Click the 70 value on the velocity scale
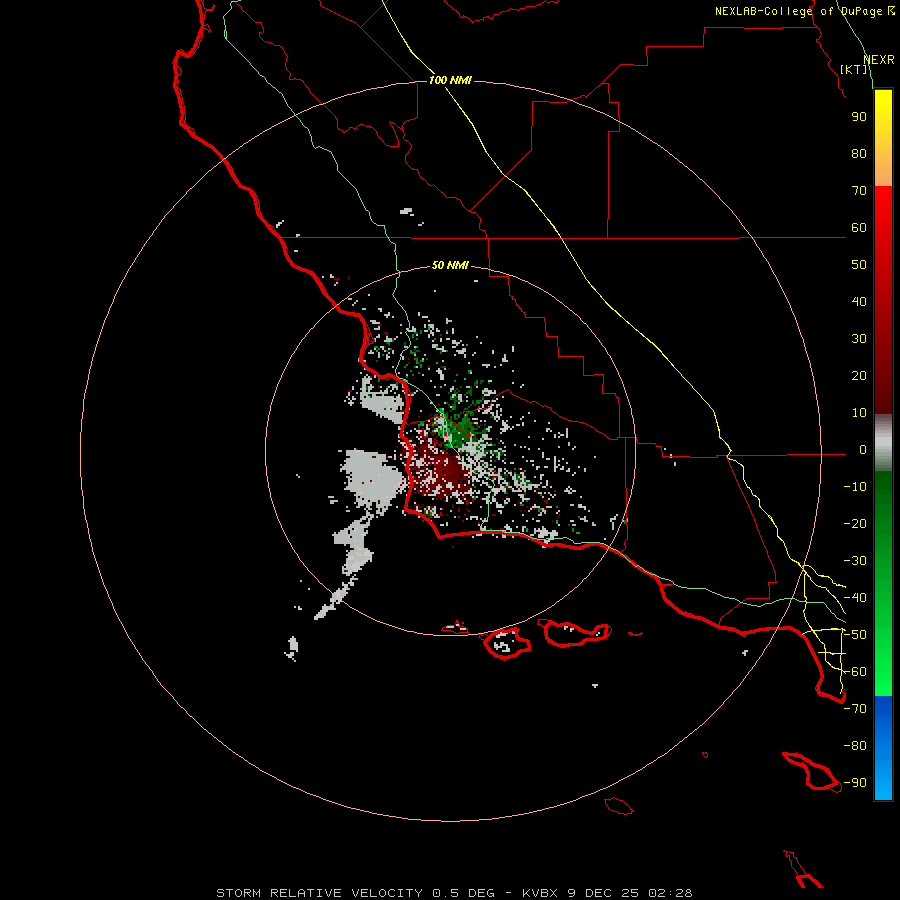Screen dimensions: 900x900 pos(859,191)
